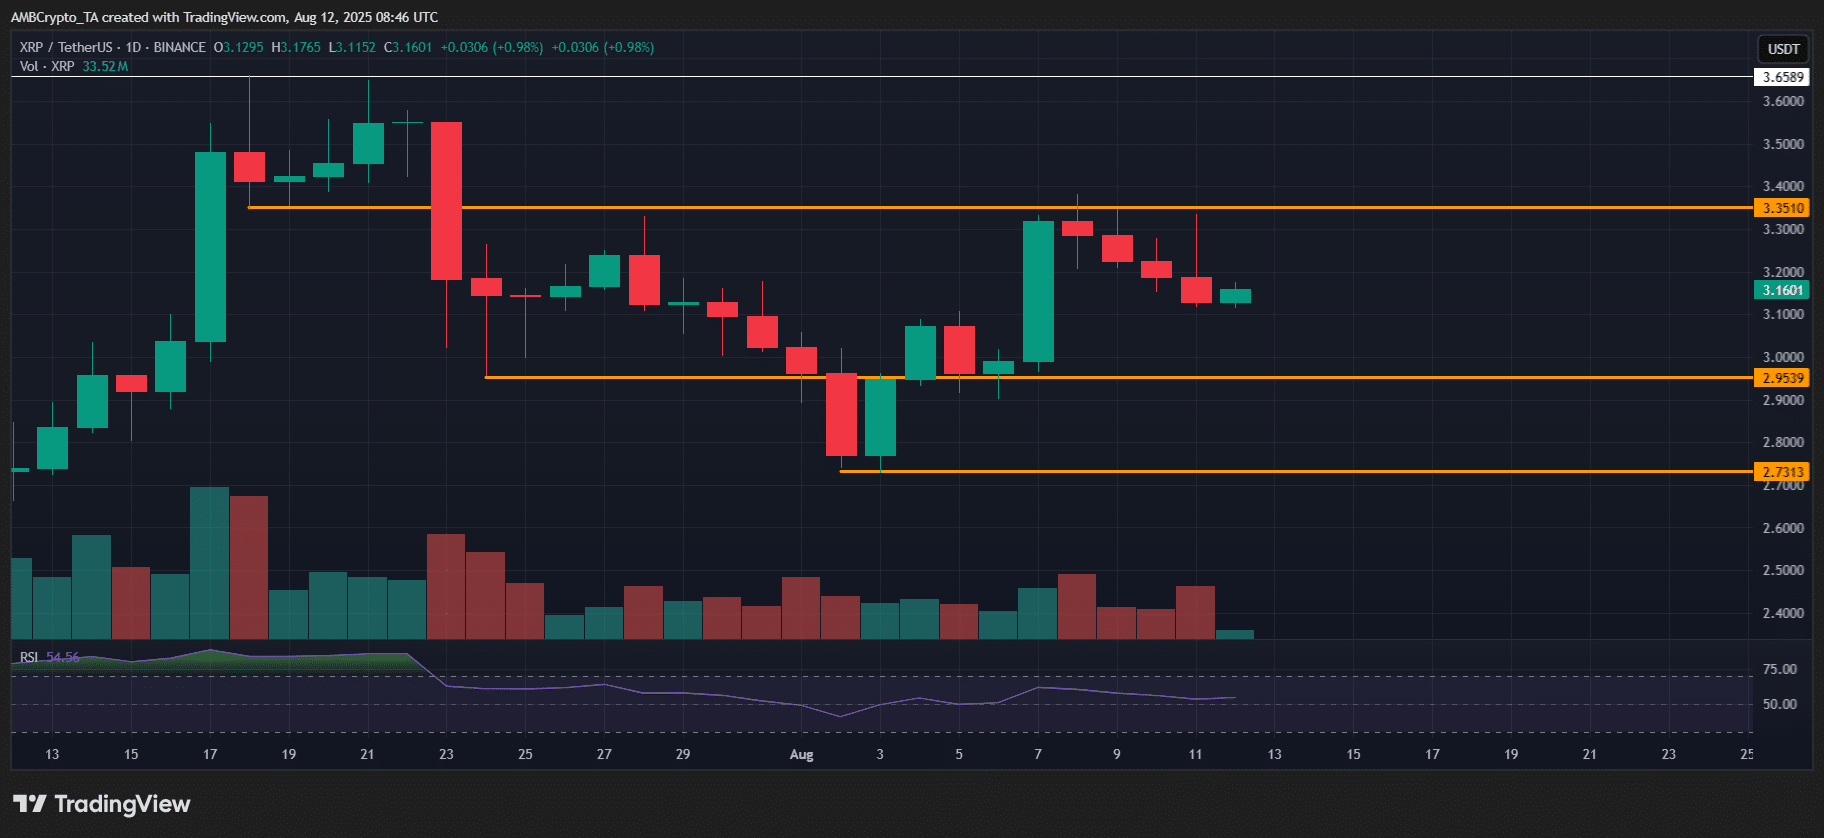Open the USDT currency selector

tap(1783, 49)
